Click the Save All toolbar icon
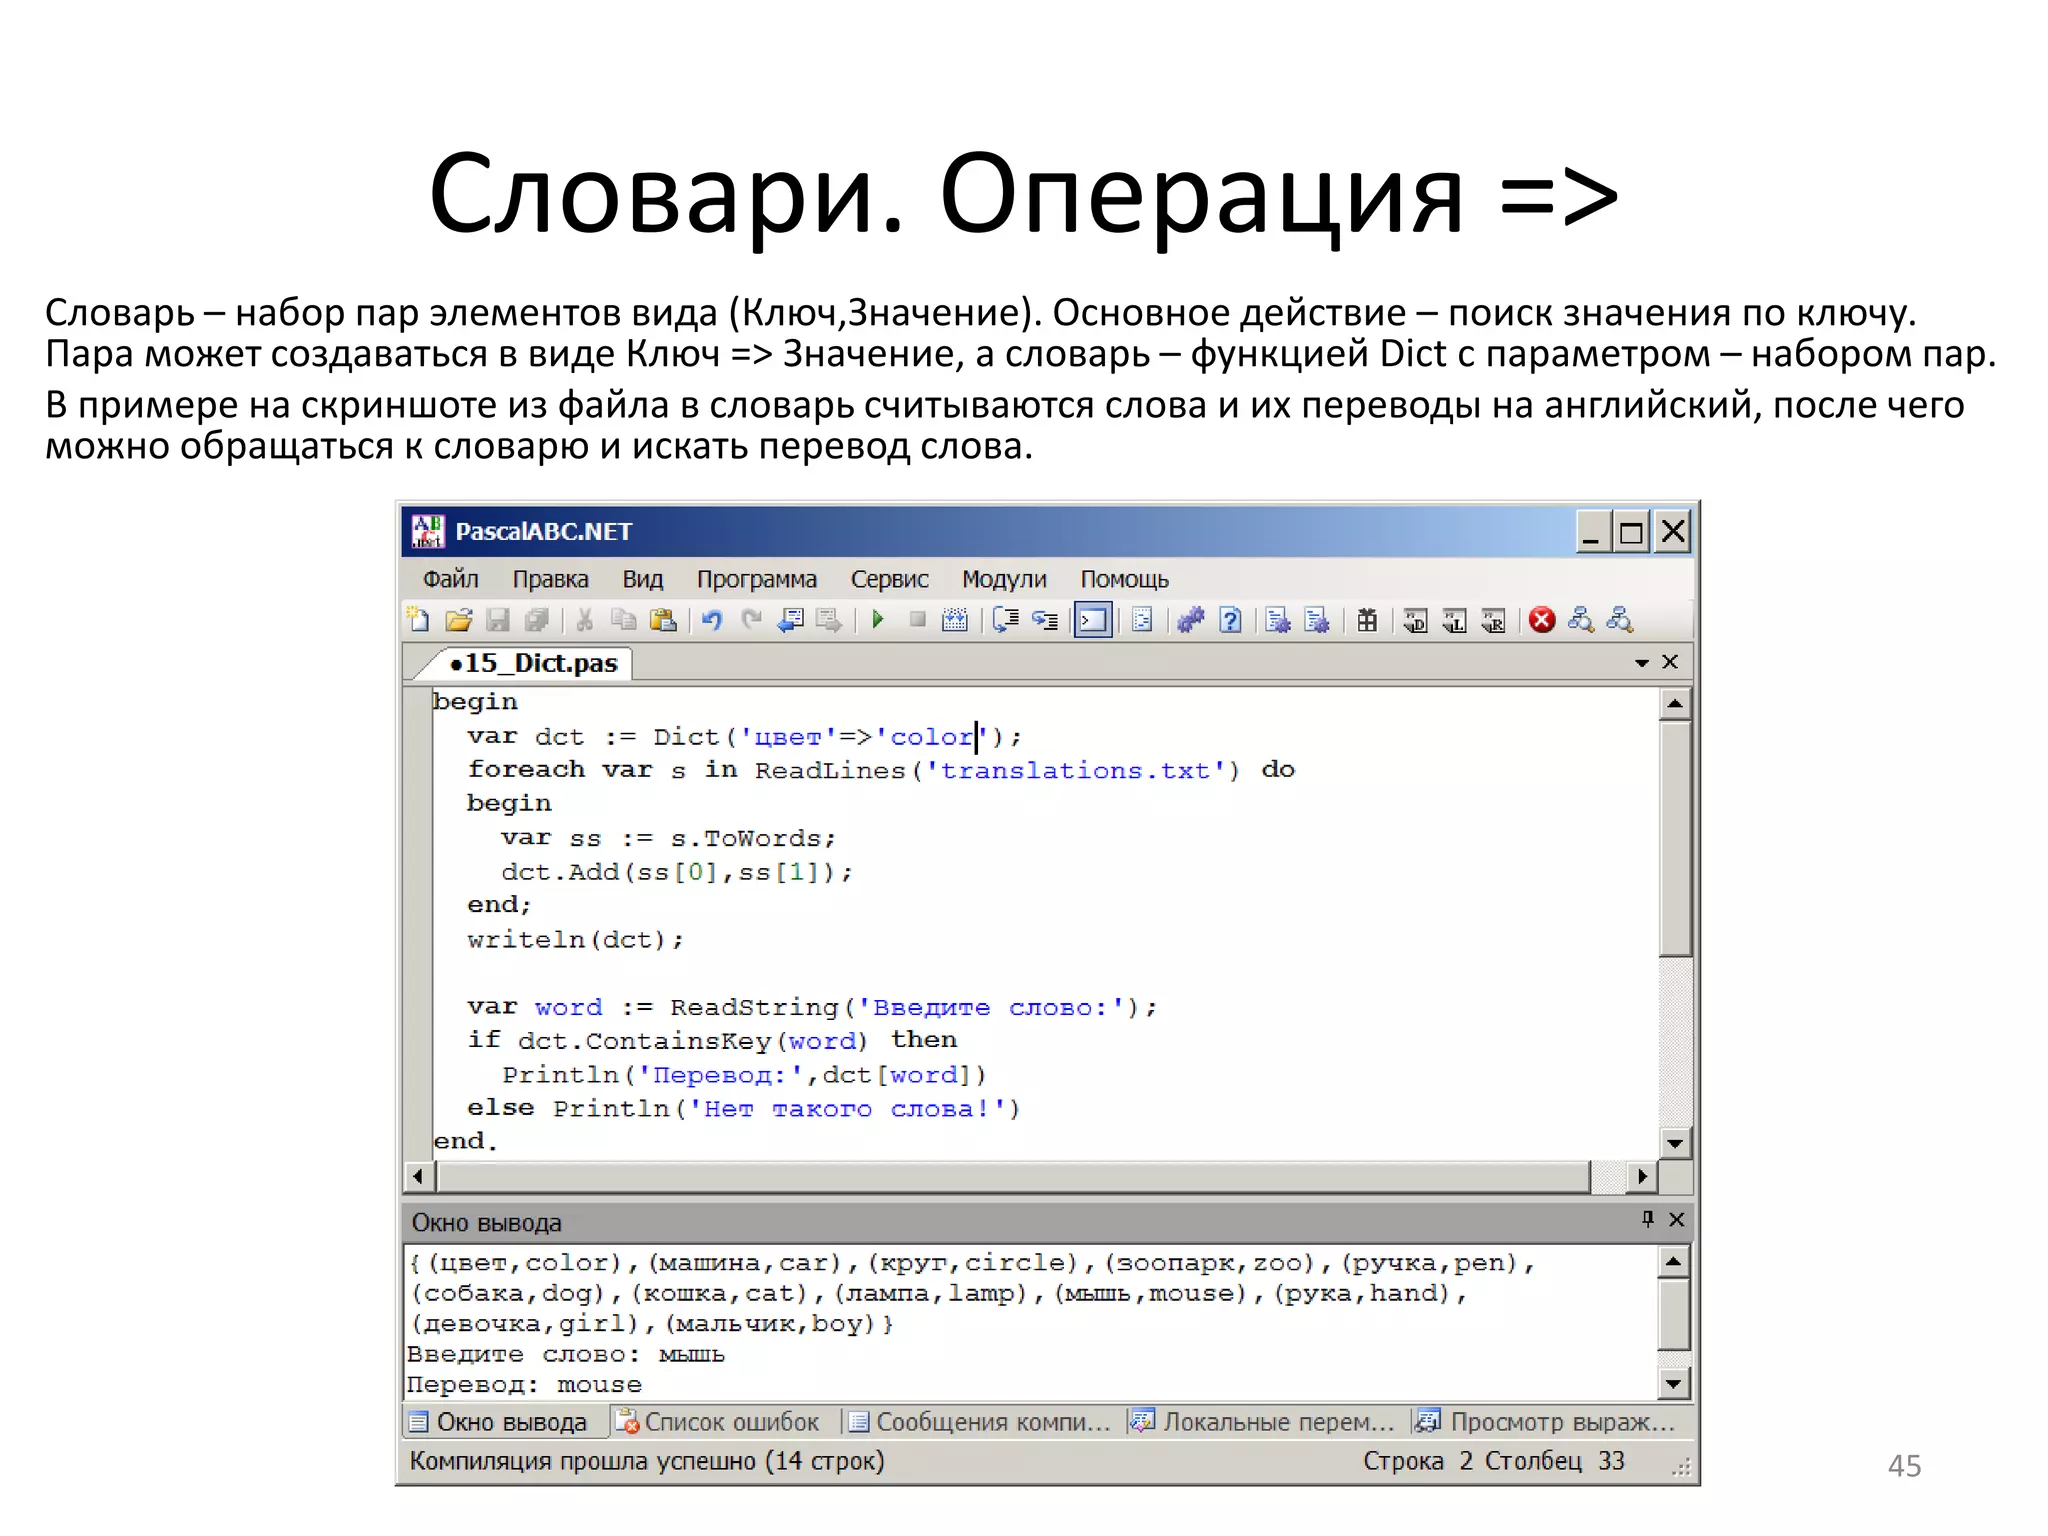 (537, 620)
